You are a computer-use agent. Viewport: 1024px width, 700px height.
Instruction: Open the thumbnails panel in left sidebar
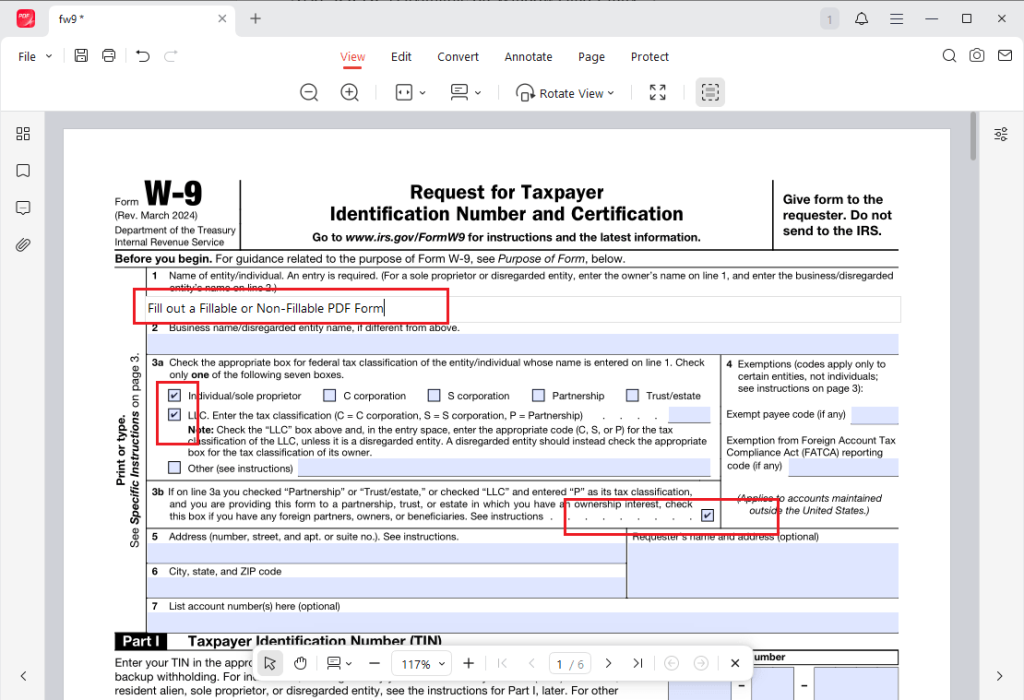coord(23,134)
